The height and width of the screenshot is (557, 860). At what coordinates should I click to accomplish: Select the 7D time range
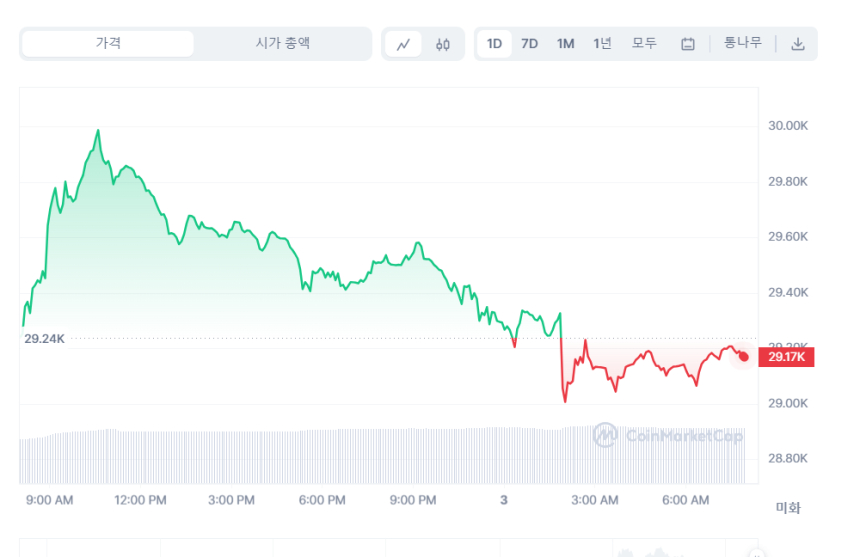[530, 44]
